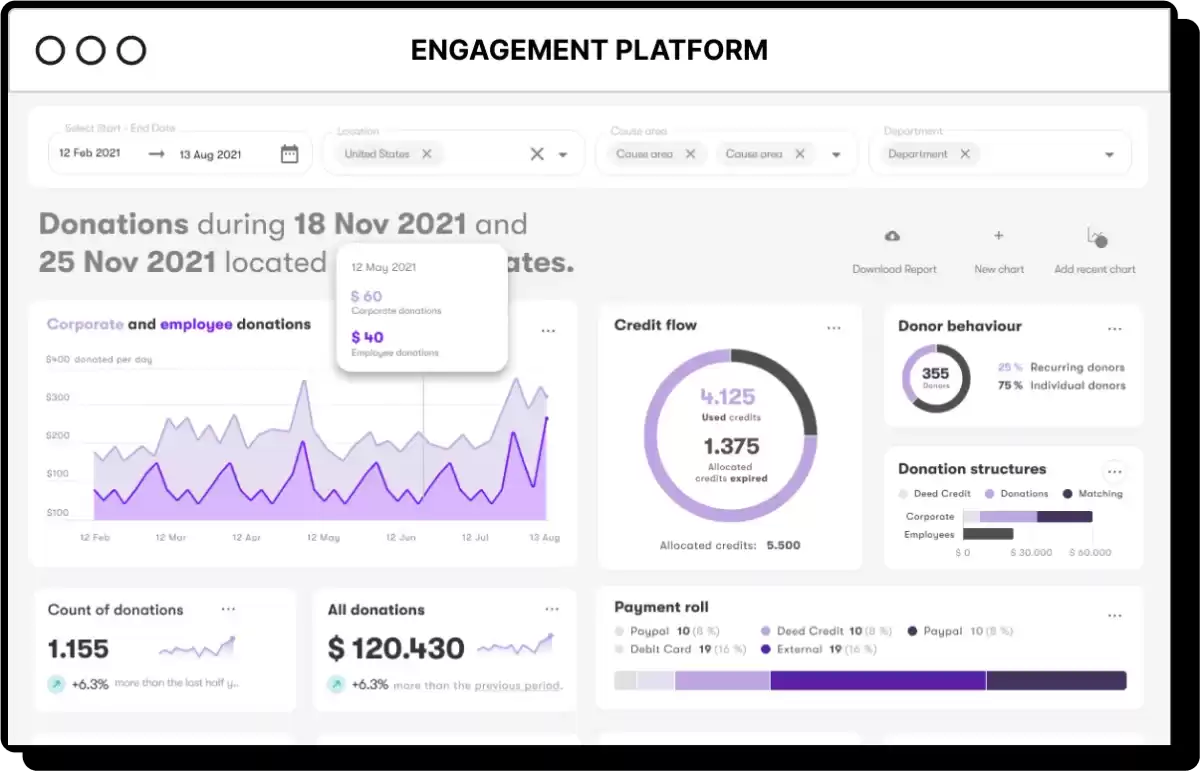Expand the Cause area dropdown arrow
This screenshot has width=1200, height=771.
[x=836, y=155]
